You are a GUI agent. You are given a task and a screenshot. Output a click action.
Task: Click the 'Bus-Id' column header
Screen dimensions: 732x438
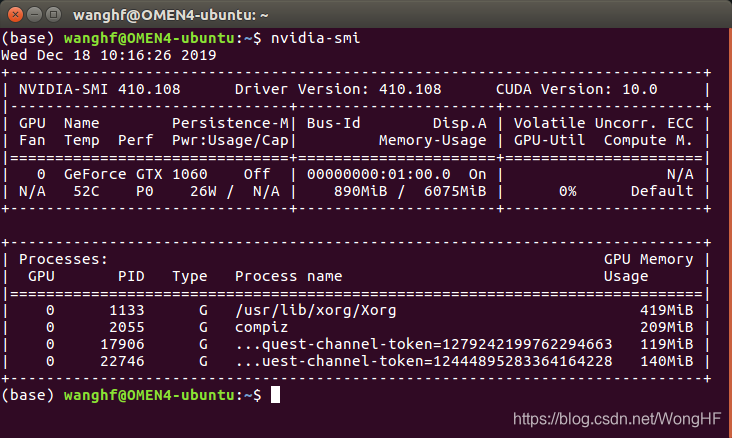333,123
